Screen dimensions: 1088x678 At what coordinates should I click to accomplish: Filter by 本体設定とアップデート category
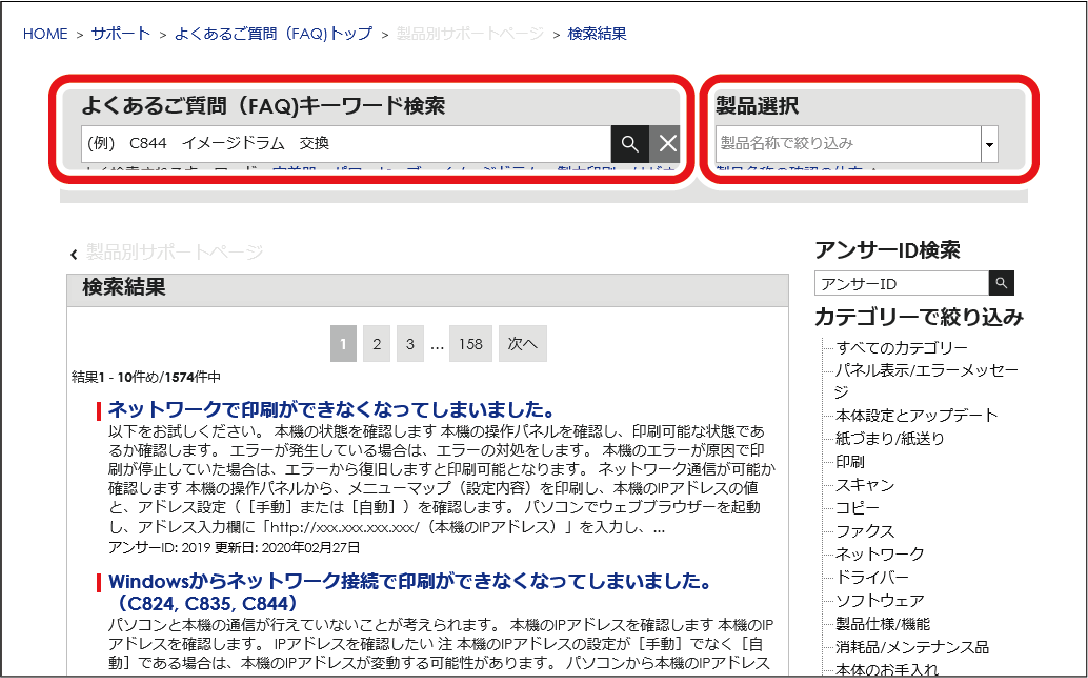pyautogui.click(x=916, y=416)
